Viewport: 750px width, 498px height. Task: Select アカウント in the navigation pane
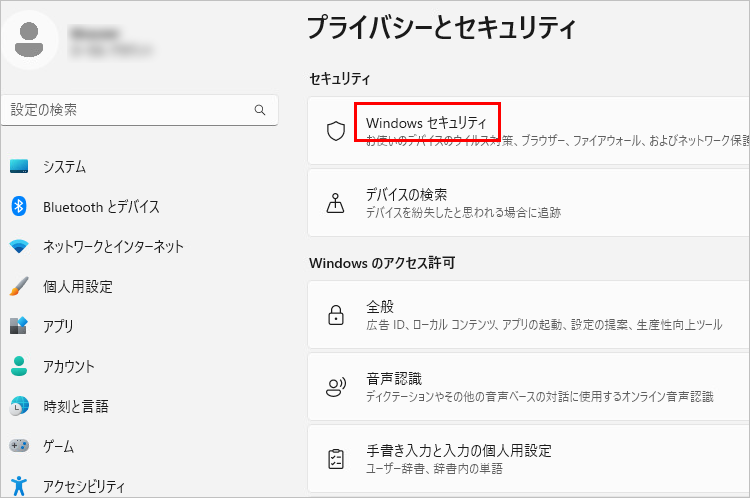68,367
